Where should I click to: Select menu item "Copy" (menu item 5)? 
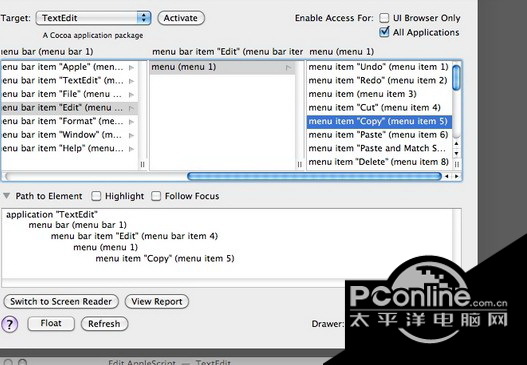click(x=379, y=121)
